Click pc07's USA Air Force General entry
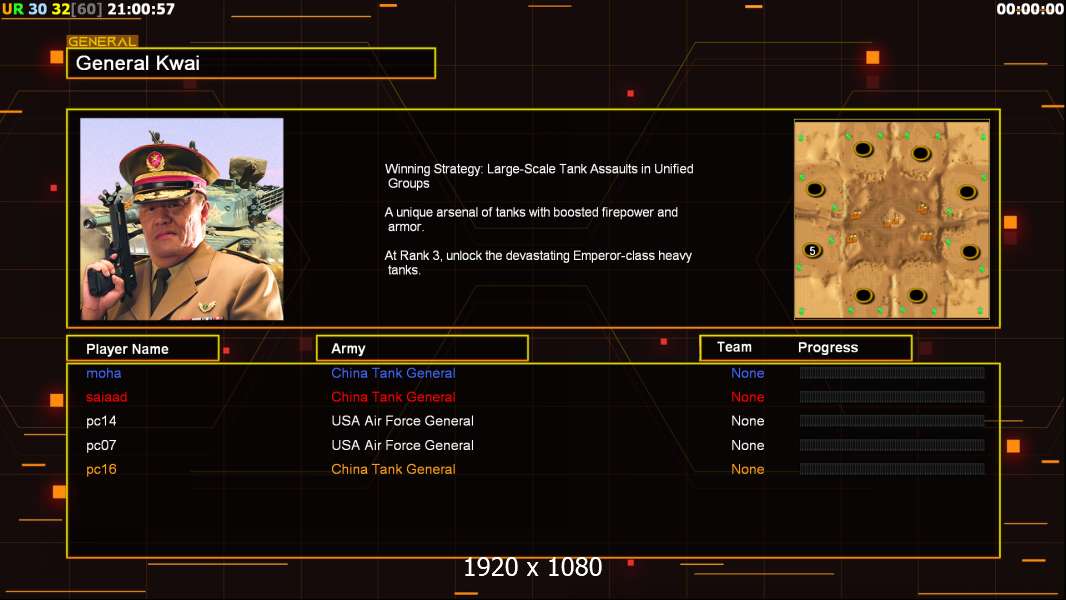The image size is (1066, 600). (402, 446)
